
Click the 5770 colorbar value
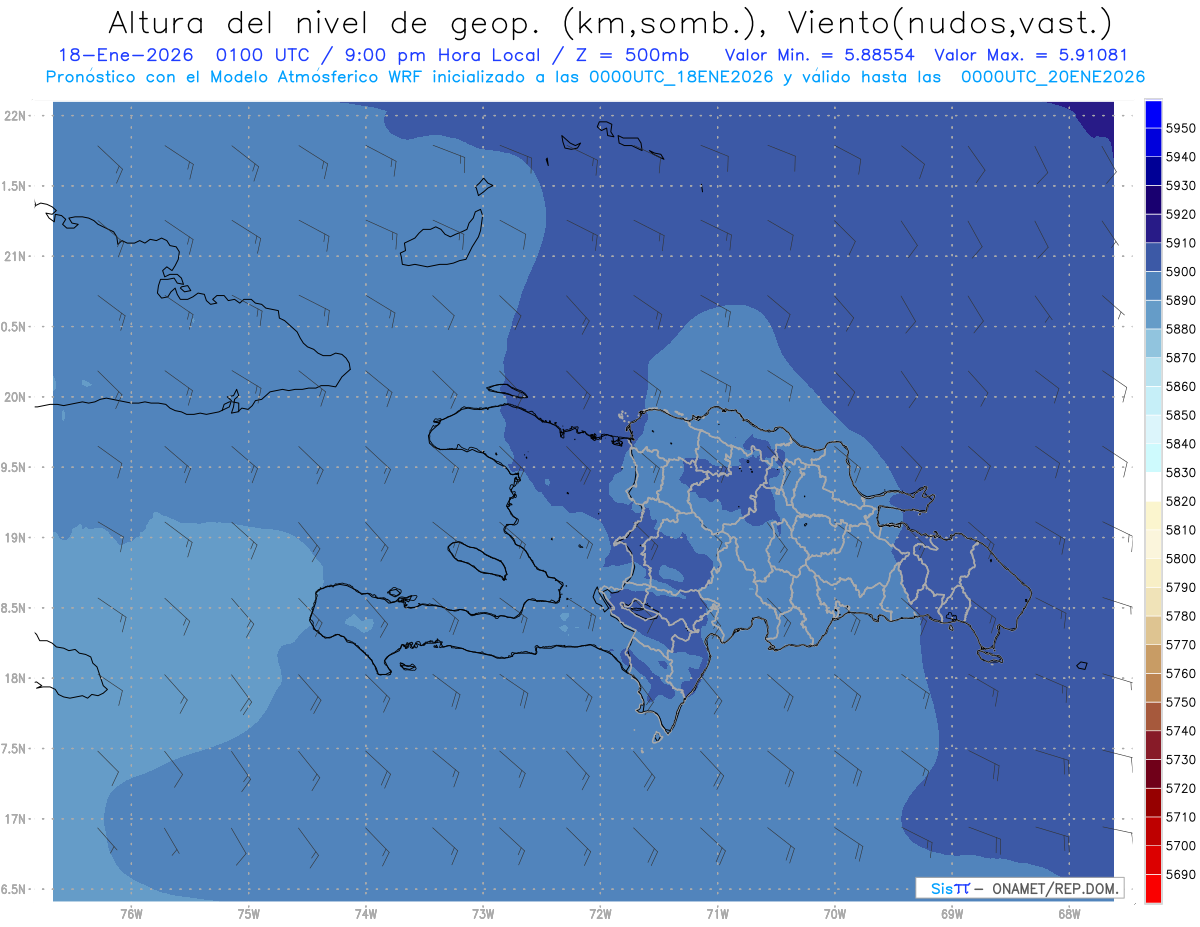point(1180,644)
